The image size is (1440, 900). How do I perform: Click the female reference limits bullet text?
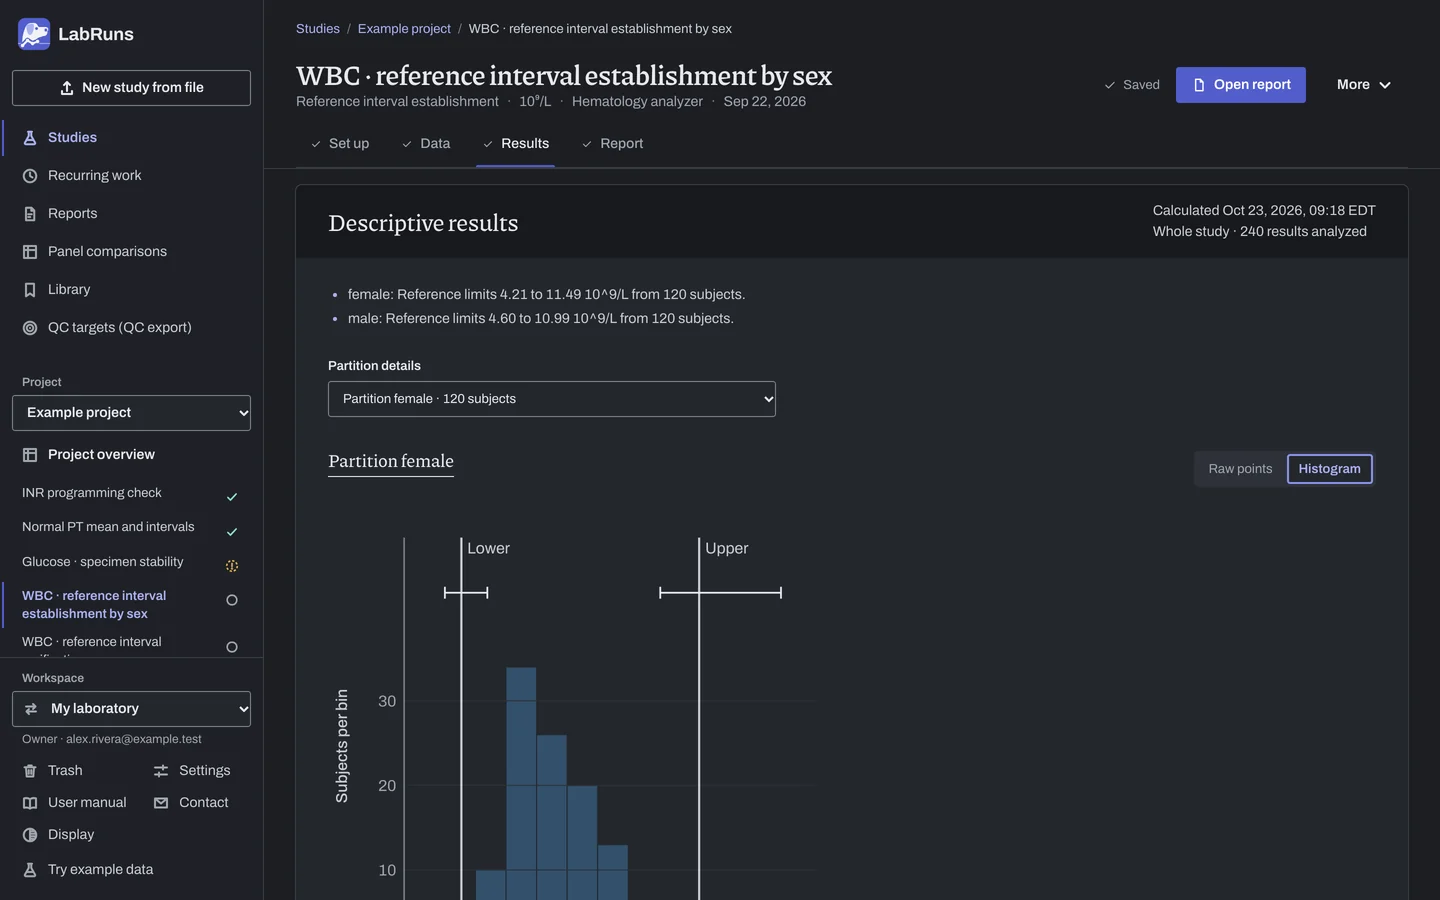tap(546, 295)
